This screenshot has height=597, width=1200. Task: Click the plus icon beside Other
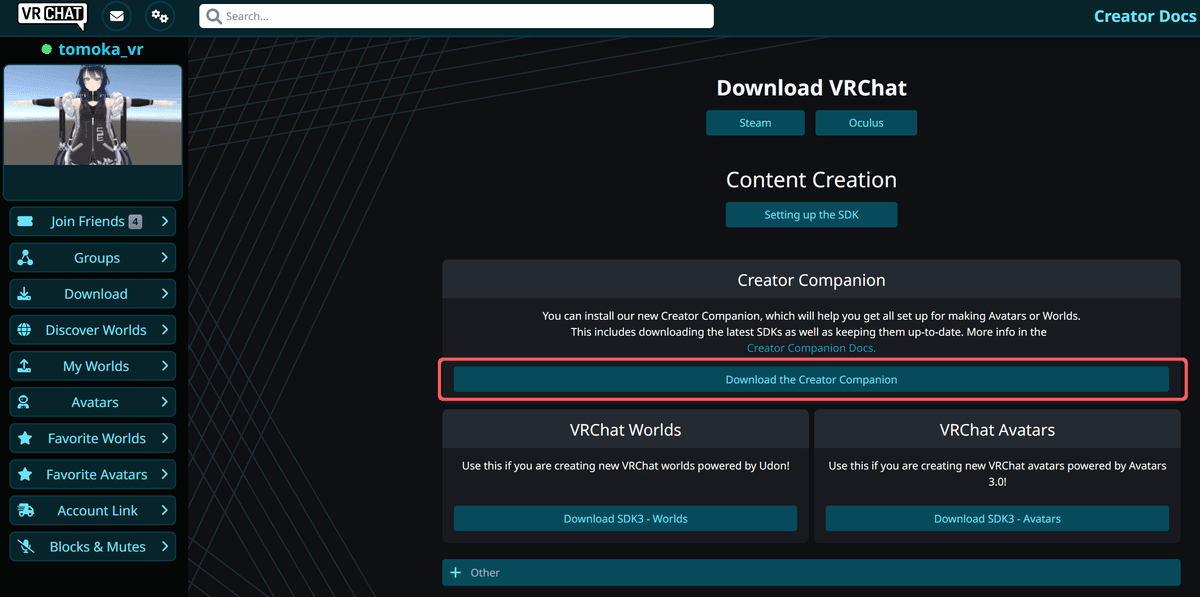pyautogui.click(x=456, y=572)
